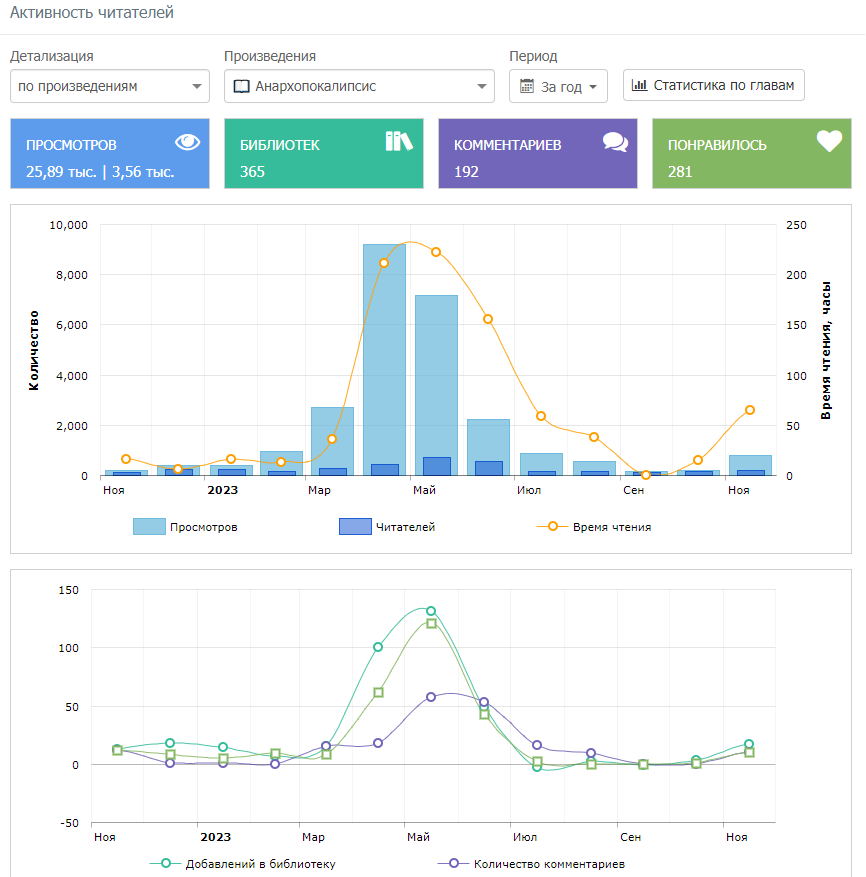The image size is (866, 877).
Task: Toggle Количество комментариев legend entry
Action: tap(549, 864)
